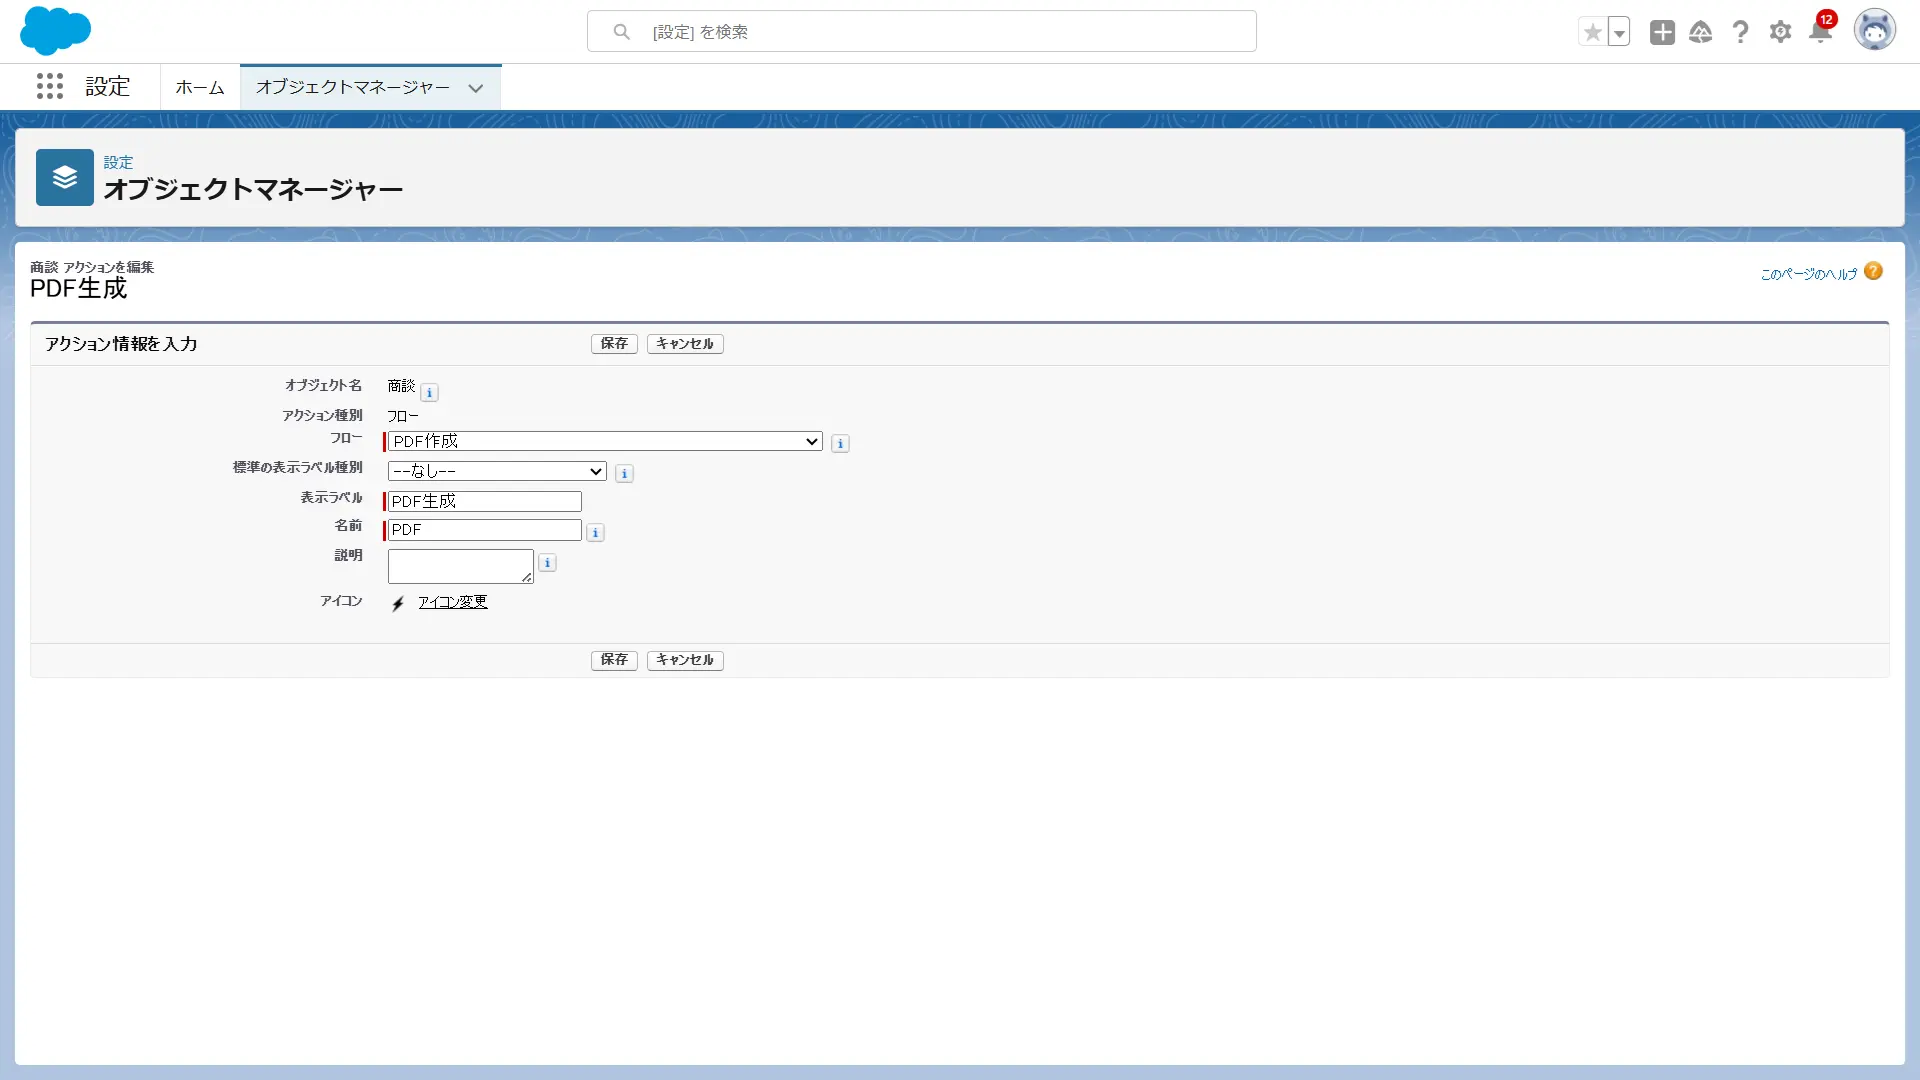1920x1080 pixels.
Task: Open オブジェクトマネージャー tab chevron menu
Action: tap(476, 88)
